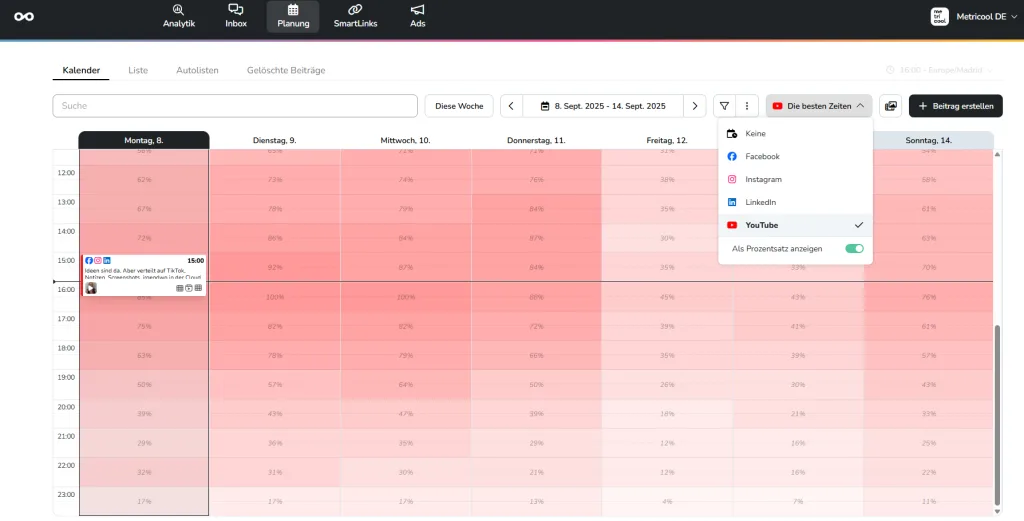Click the media library icon
This screenshot has height=521, width=1024.
(890, 106)
